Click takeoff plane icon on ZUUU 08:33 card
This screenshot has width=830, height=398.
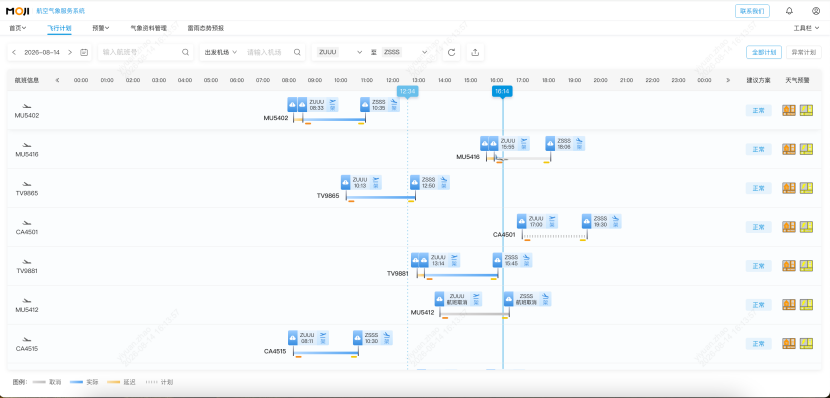click(333, 101)
